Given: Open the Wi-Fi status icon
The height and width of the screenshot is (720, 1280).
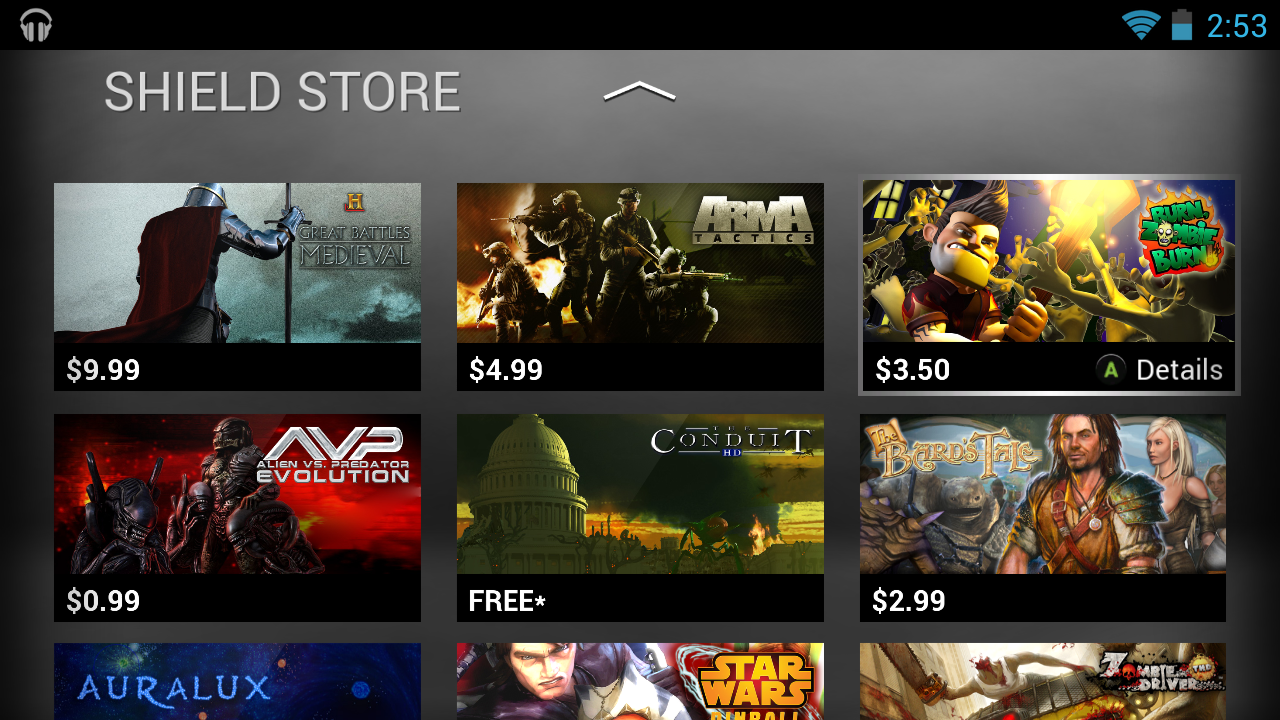Looking at the screenshot, I should coord(1140,25).
